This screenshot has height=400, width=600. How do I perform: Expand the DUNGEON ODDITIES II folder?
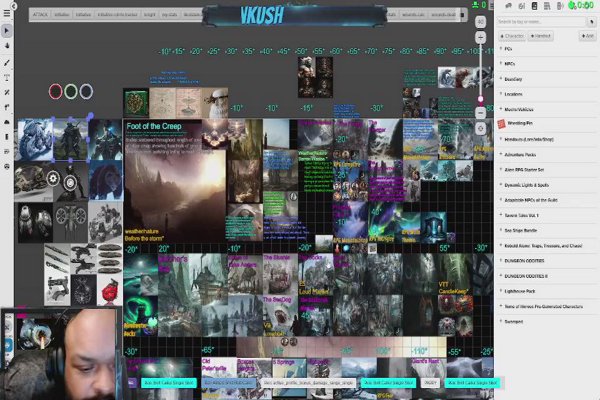546,276
